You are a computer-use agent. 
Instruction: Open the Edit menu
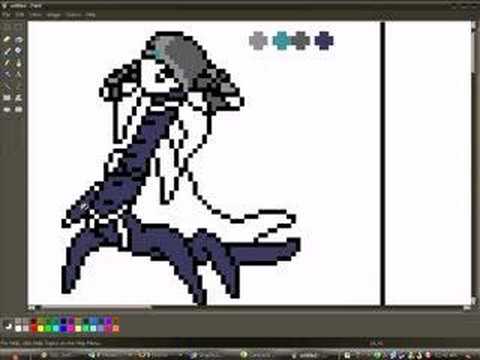(x=20, y=15)
